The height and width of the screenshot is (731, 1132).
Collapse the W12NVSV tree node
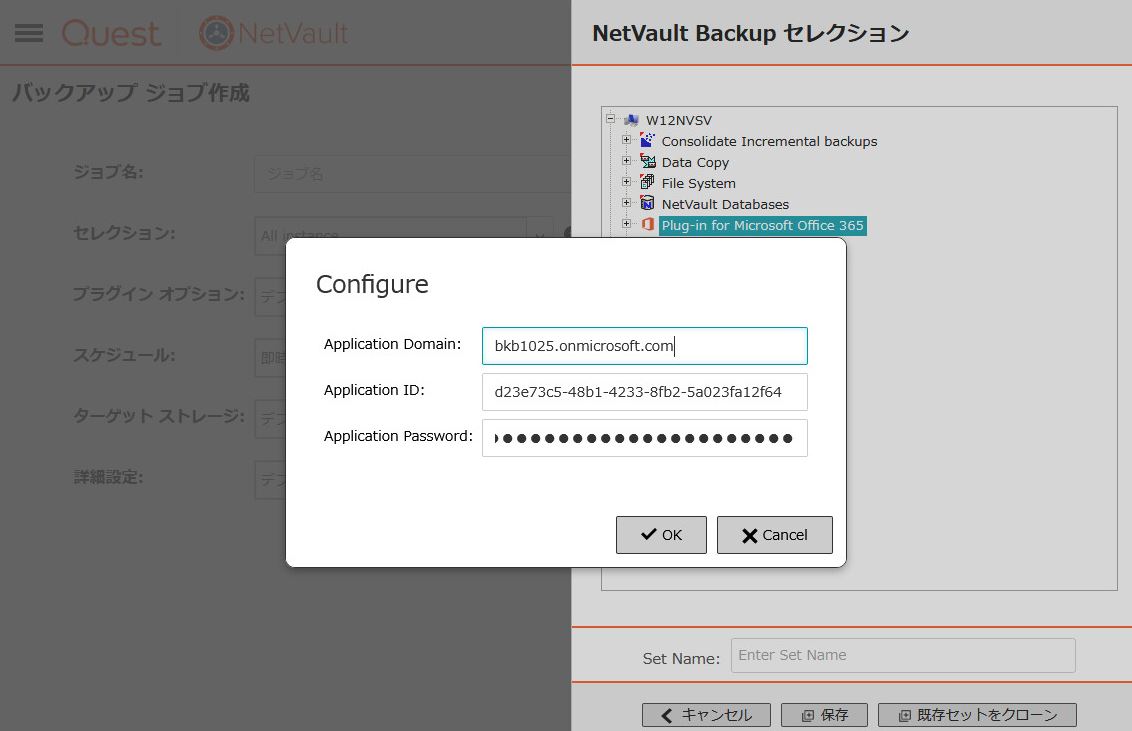click(611, 119)
